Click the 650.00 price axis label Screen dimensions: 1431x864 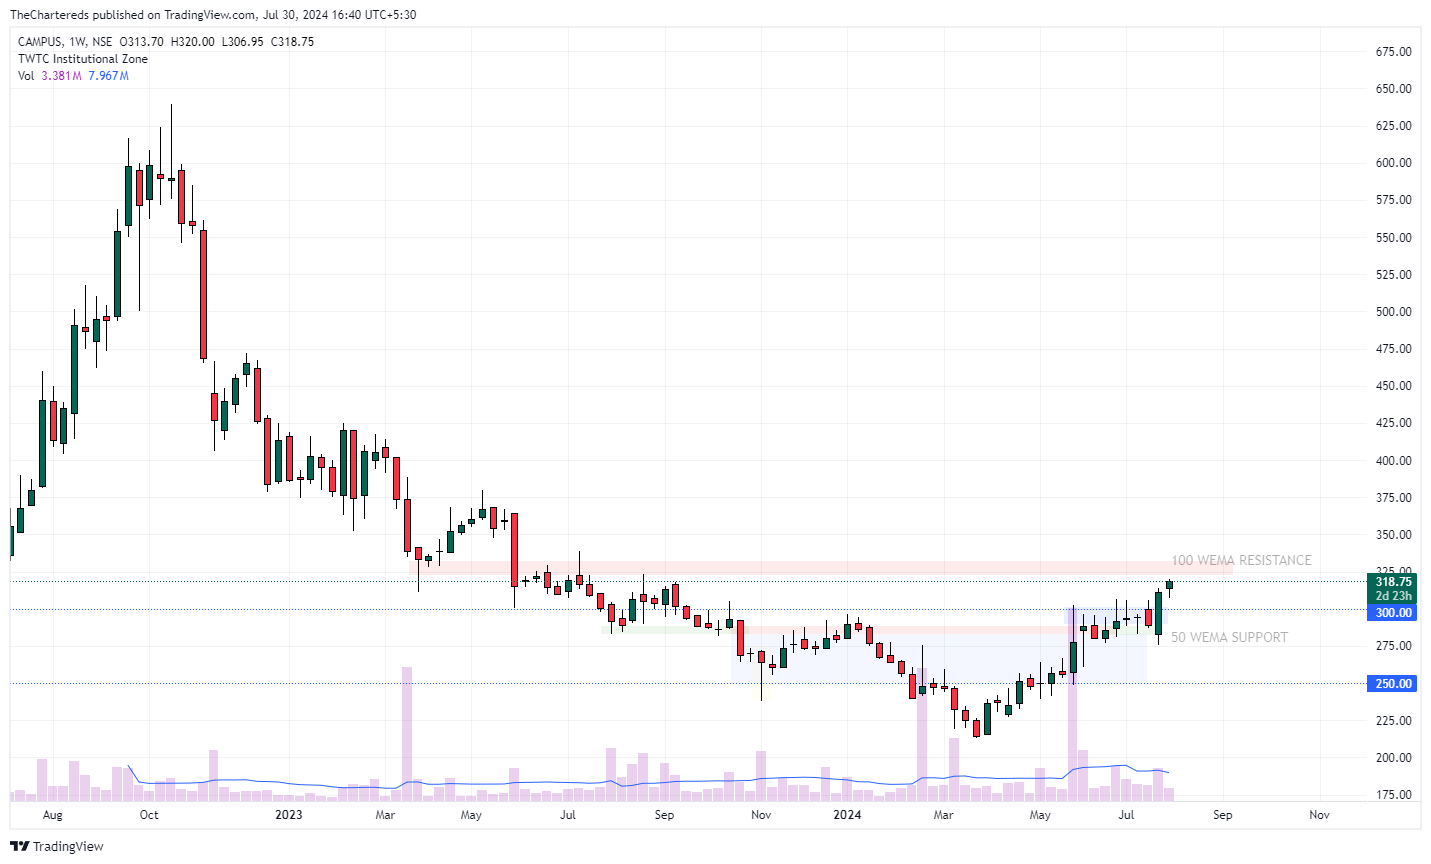[1393, 89]
